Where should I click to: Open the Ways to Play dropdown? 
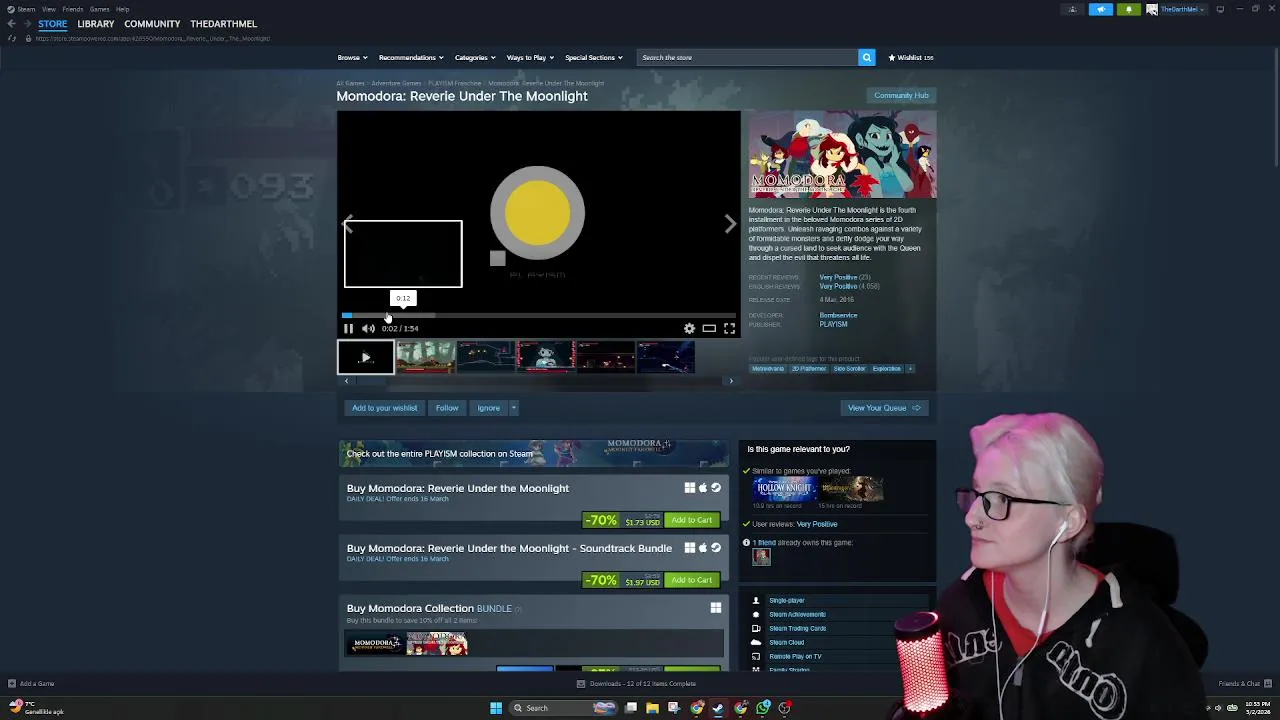click(x=530, y=57)
